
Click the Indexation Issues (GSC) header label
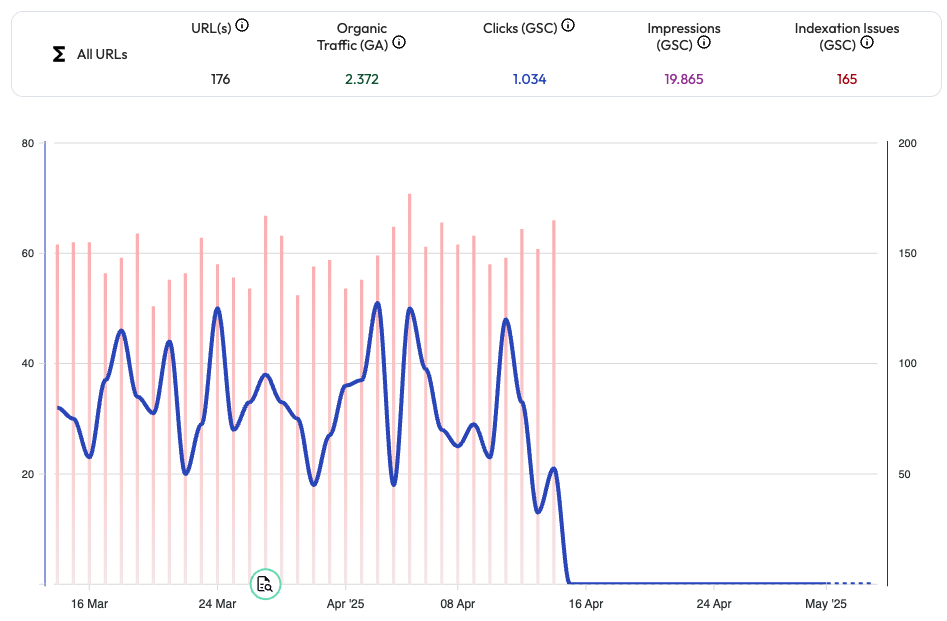pos(846,36)
